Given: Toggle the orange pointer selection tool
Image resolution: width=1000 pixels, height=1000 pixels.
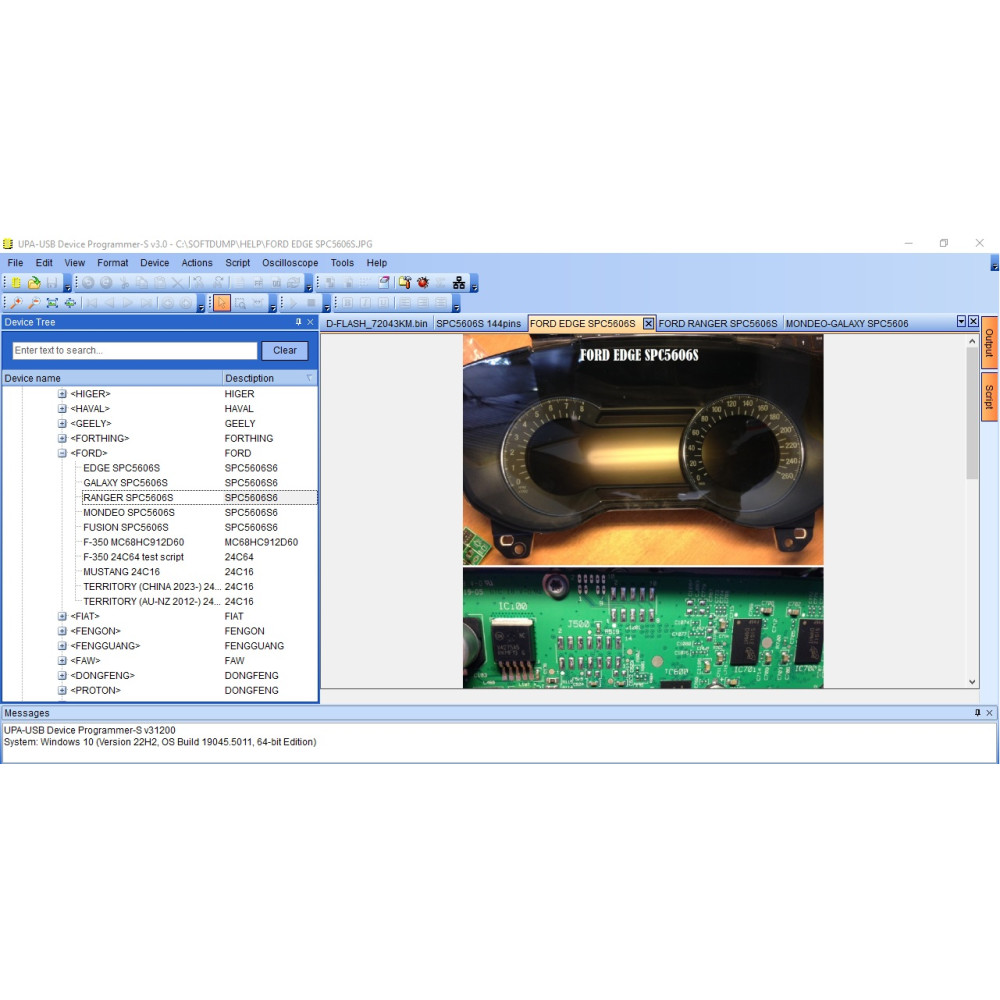Looking at the screenshot, I should click(221, 303).
